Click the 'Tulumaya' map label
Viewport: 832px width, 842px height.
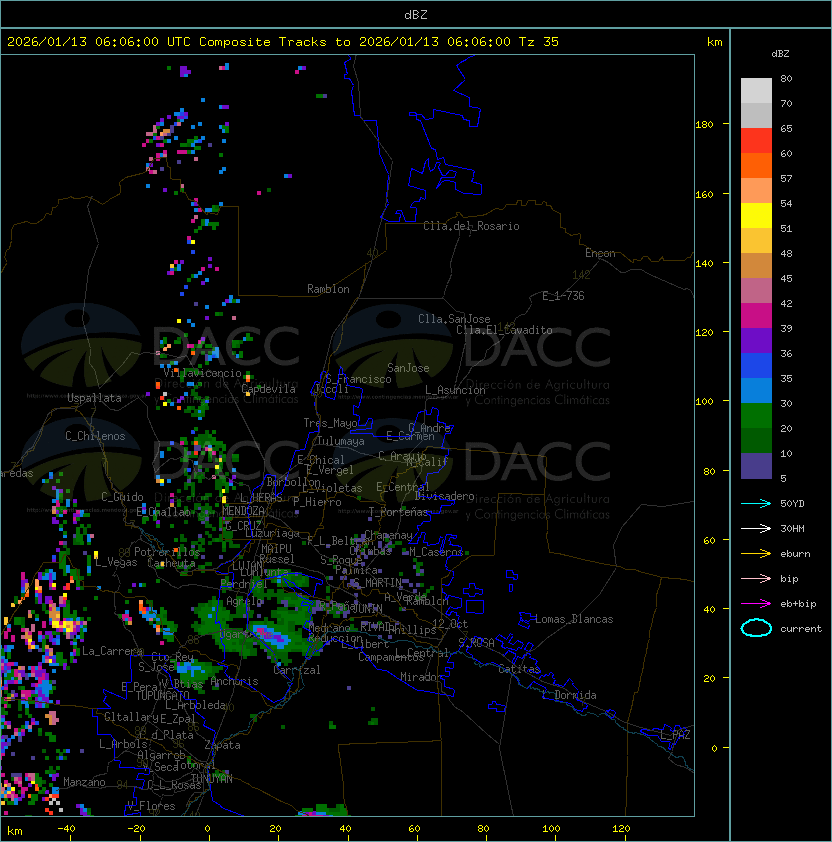(341, 441)
